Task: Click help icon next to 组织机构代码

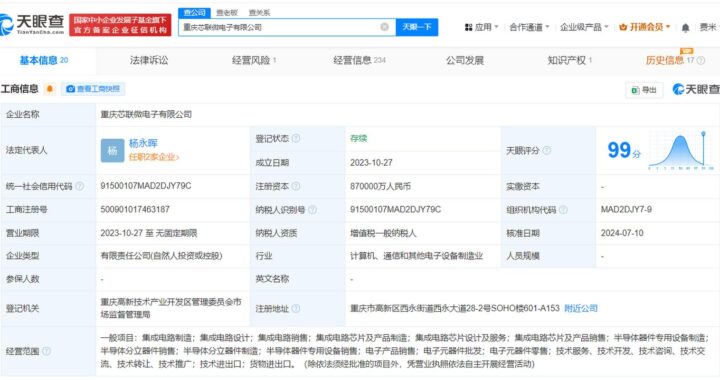Action: coord(563,210)
